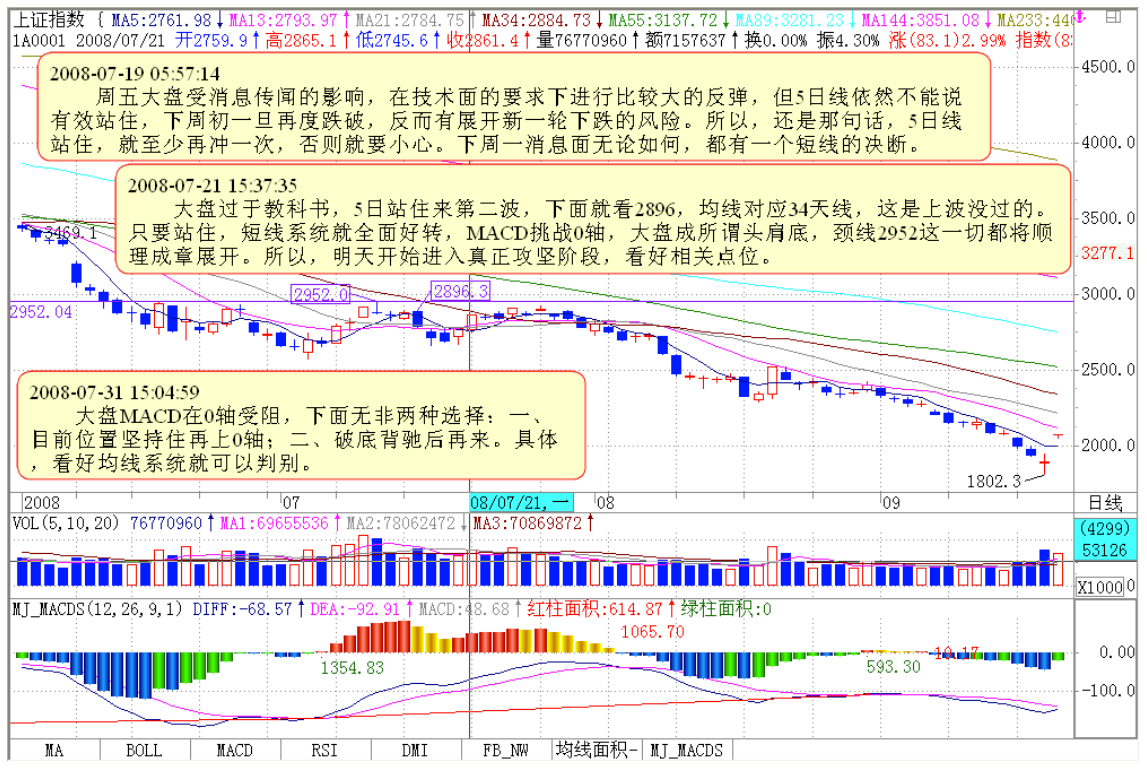This screenshot has width=1147, height=770.
Task: Click the pink up-down arrows icon at top right
Action: point(1081,17)
